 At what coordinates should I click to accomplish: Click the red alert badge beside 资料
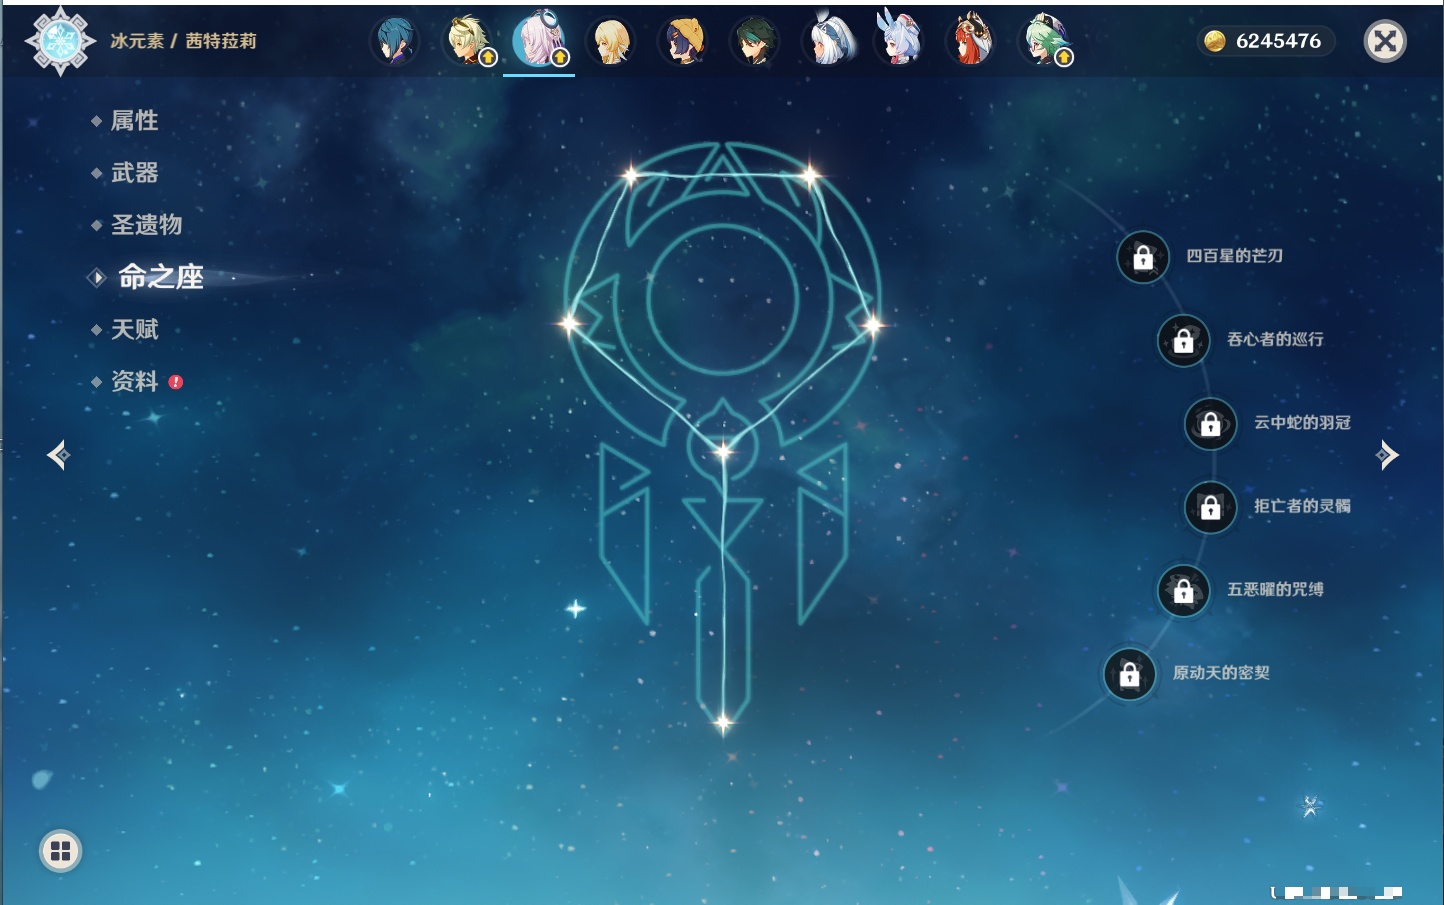pos(176,382)
